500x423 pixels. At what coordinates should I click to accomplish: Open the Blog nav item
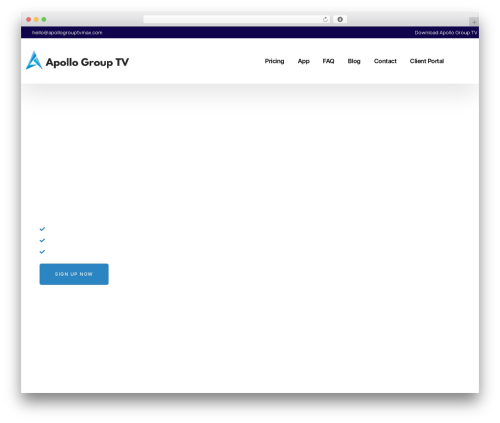[354, 61]
